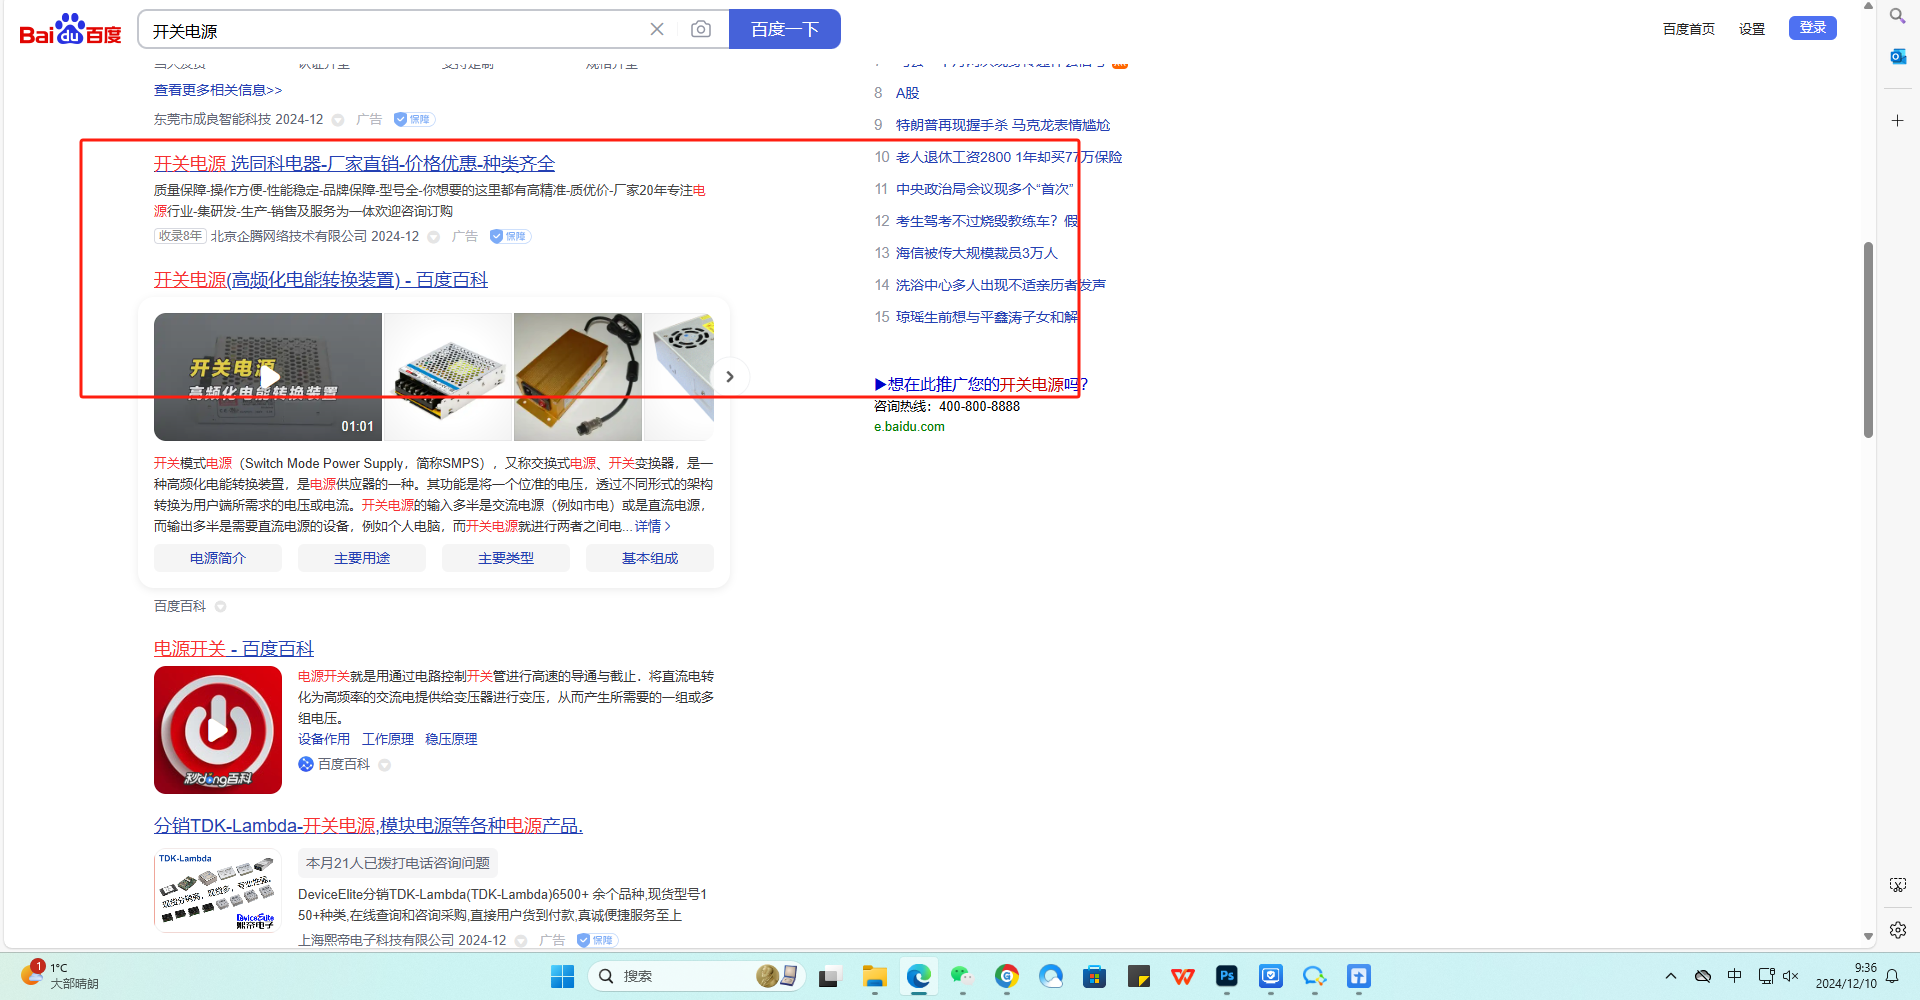Open the 设置 menu at top right
Viewport: 1920px width, 1000px height.
click(x=1752, y=29)
